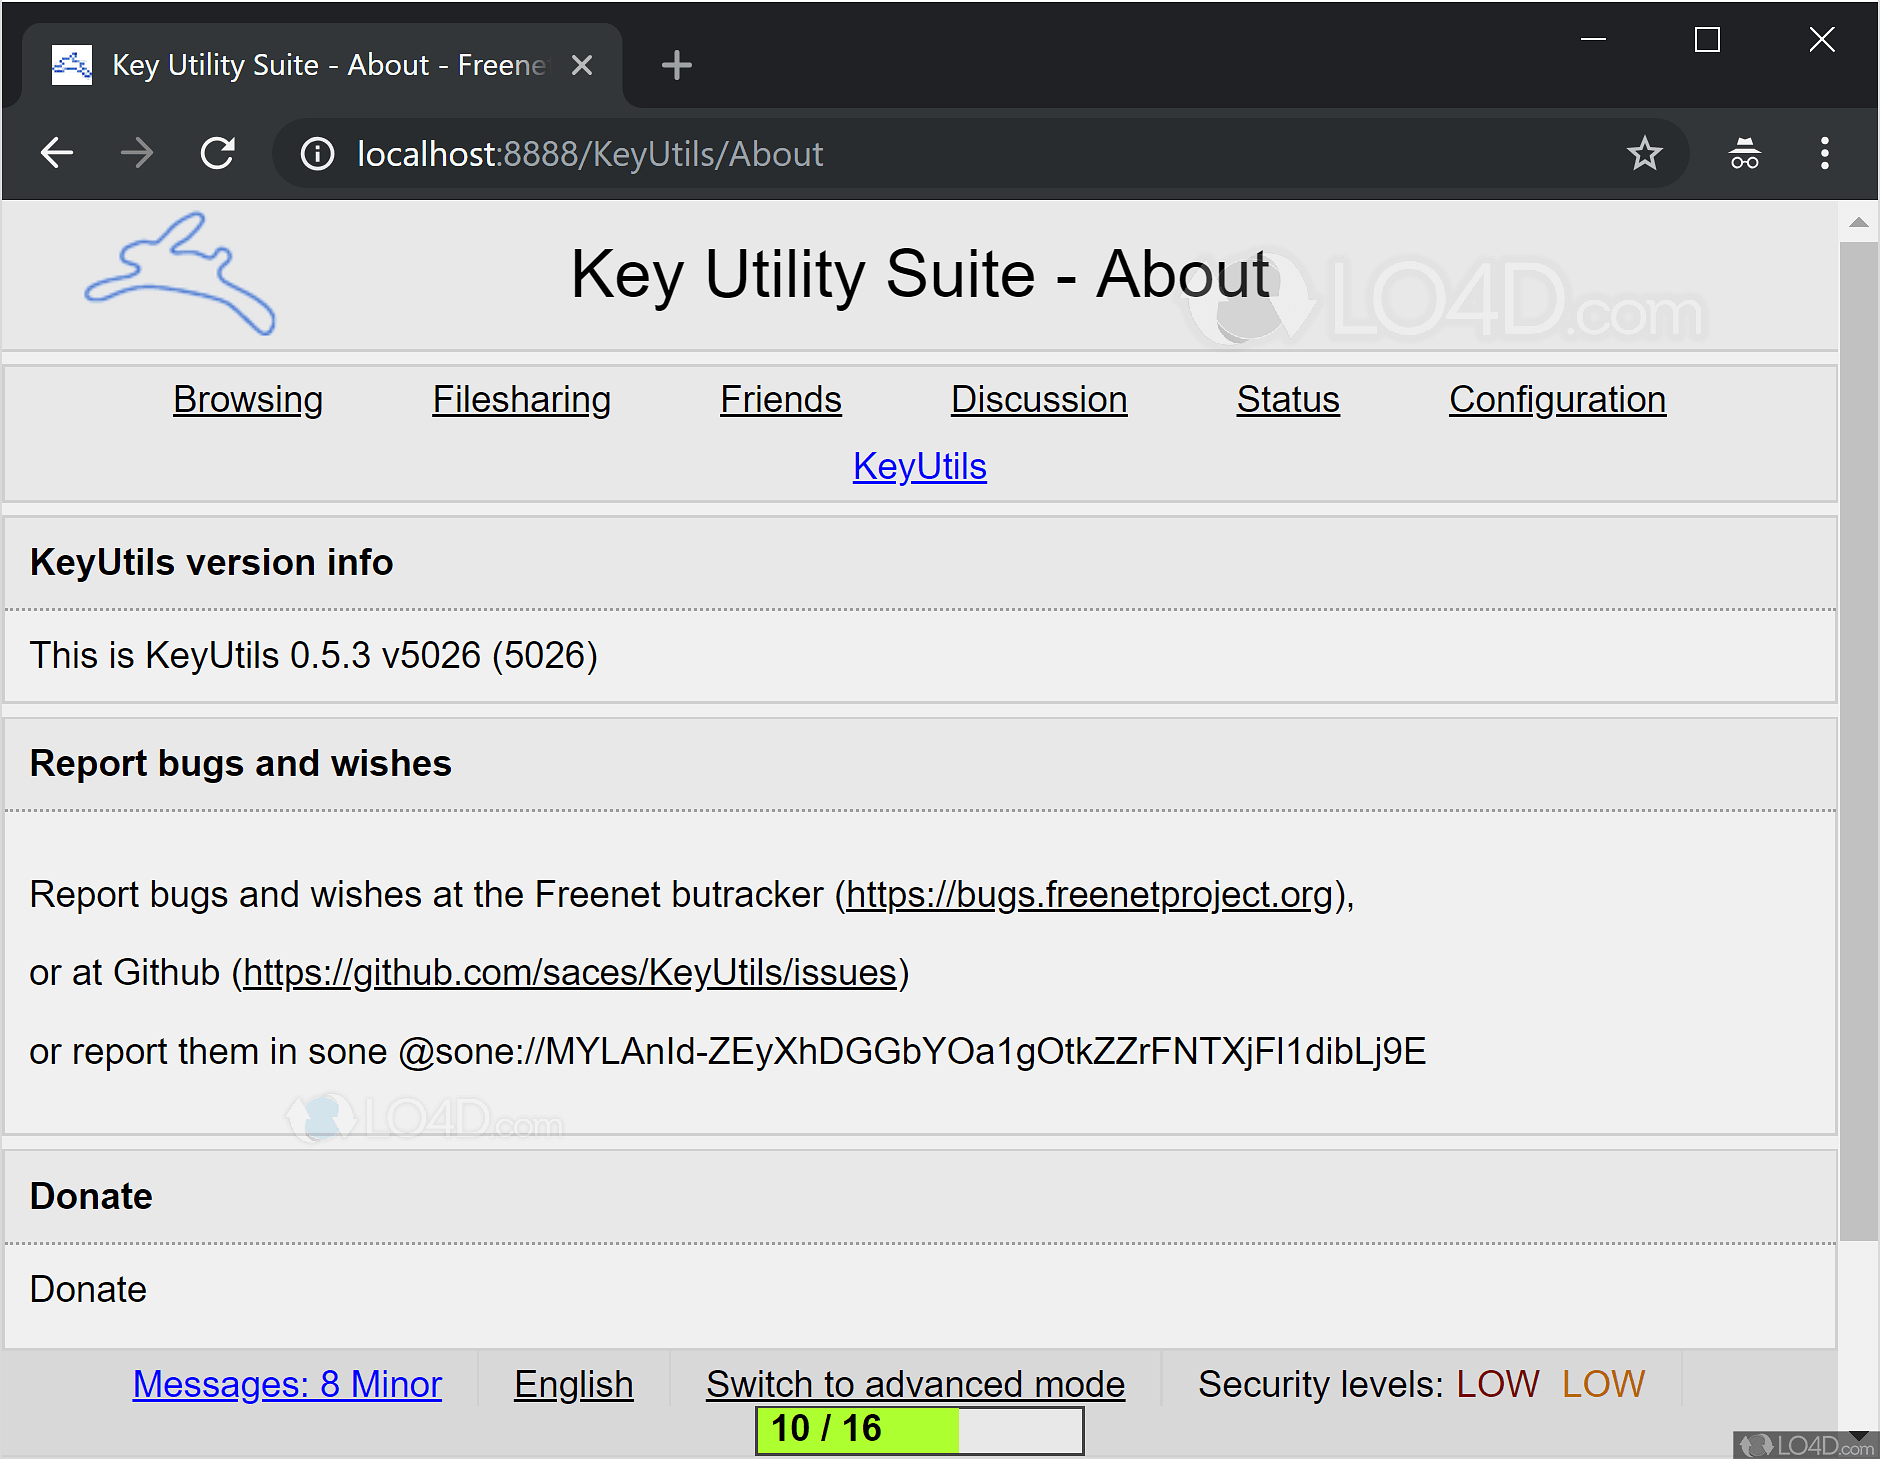Screen dimensions: 1880x1459
Task: View site information icon in address bar
Action: click(318, 154)
